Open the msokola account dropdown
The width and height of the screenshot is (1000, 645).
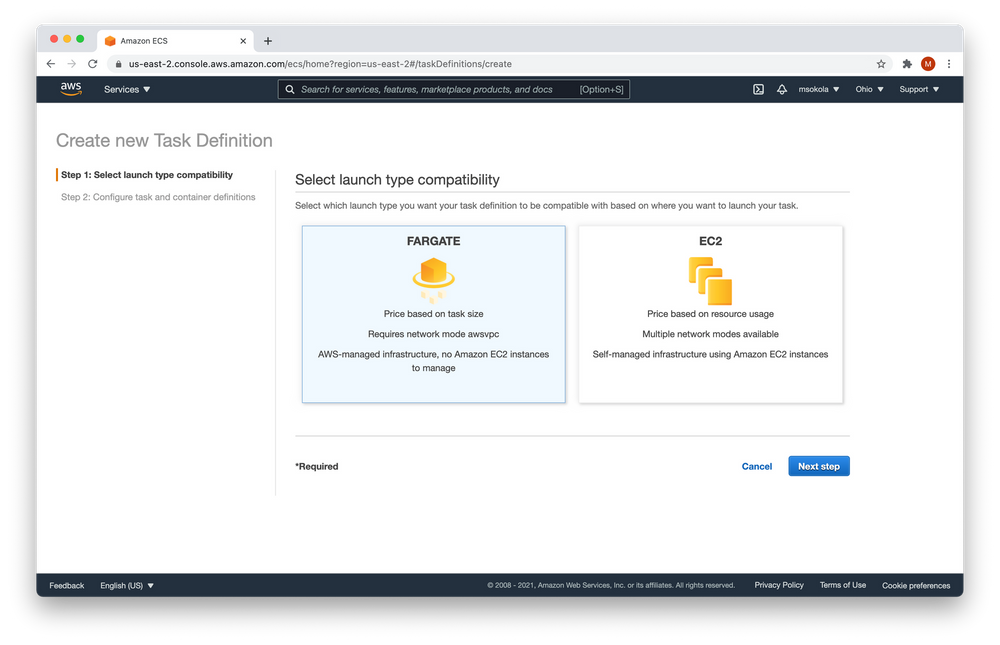819,89
